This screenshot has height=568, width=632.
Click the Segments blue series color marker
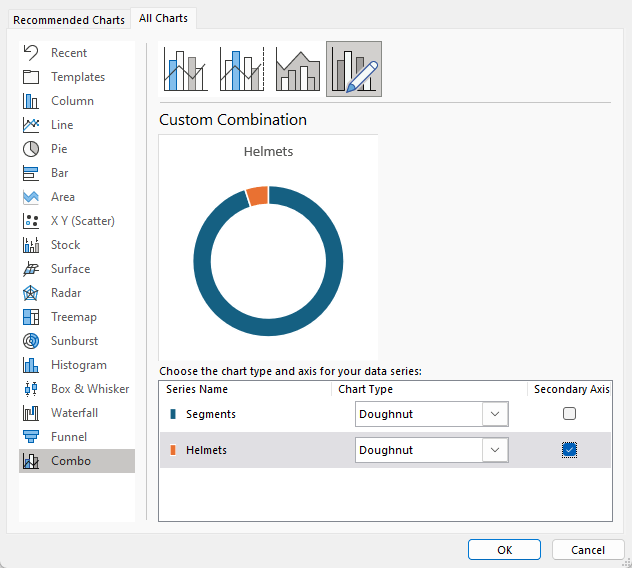pos(173,414)
